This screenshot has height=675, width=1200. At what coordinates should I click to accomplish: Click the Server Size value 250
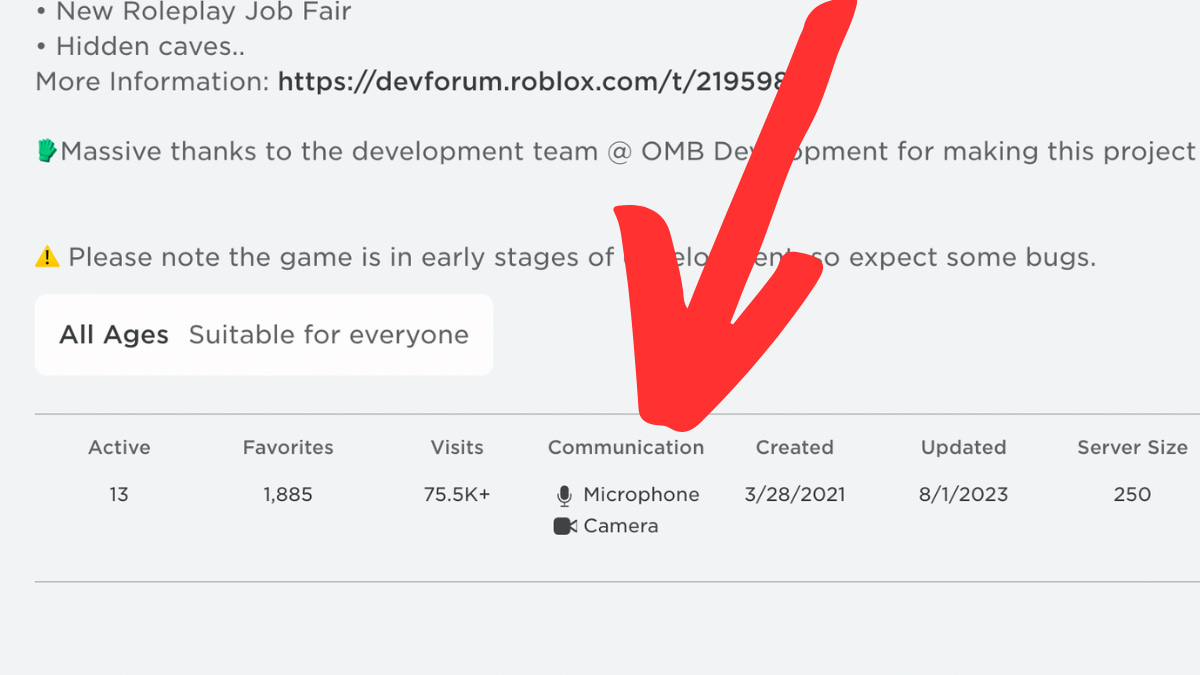1132,495
